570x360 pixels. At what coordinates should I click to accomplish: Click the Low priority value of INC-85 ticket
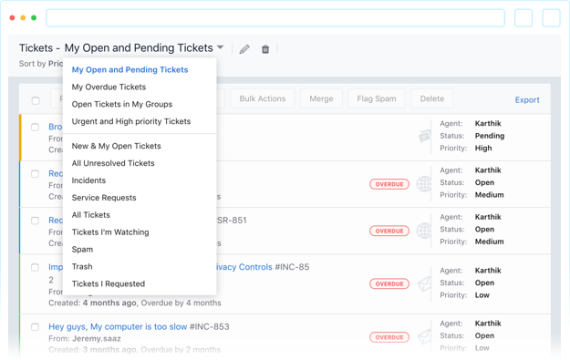point(482,295)
